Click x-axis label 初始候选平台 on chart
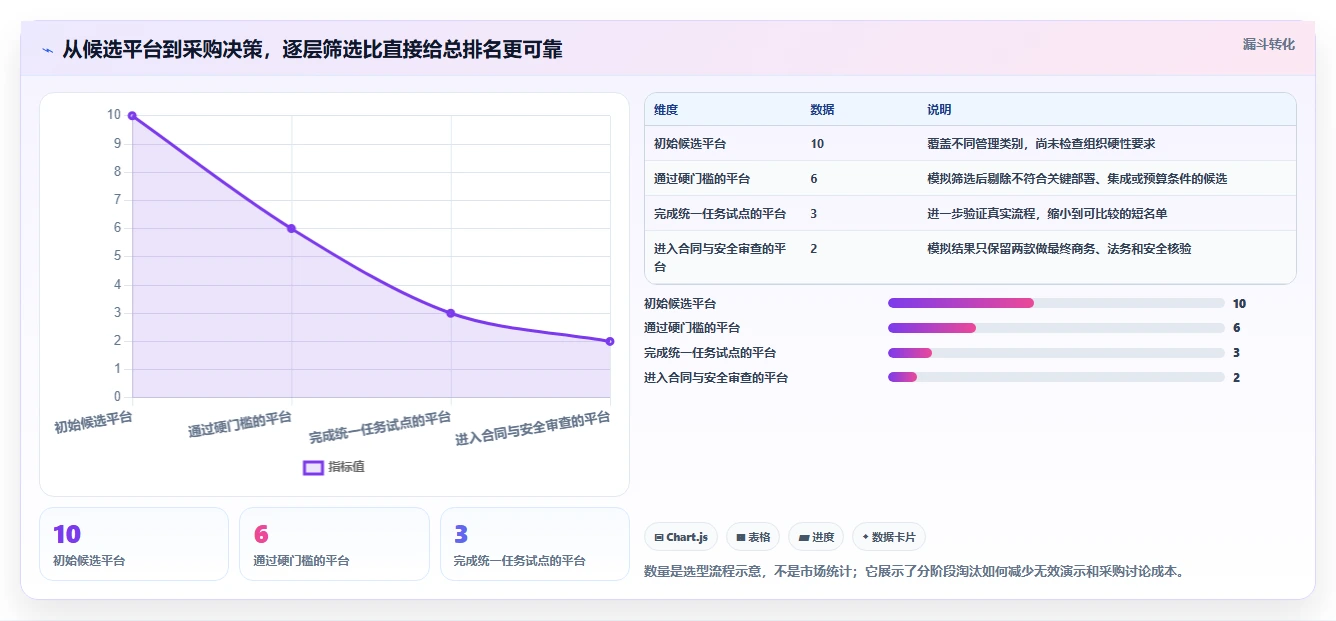The width and height of the screenshot is (1336, 621). pyautogui.click(x=93, y=422)
